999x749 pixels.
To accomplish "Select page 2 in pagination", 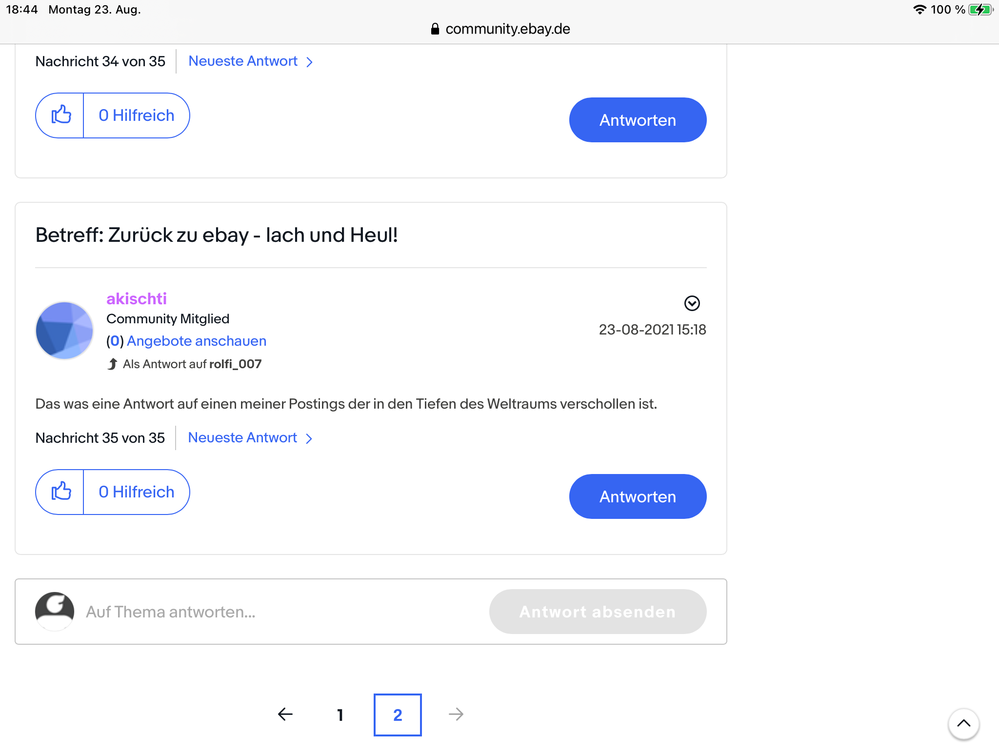I will point(397,715).
